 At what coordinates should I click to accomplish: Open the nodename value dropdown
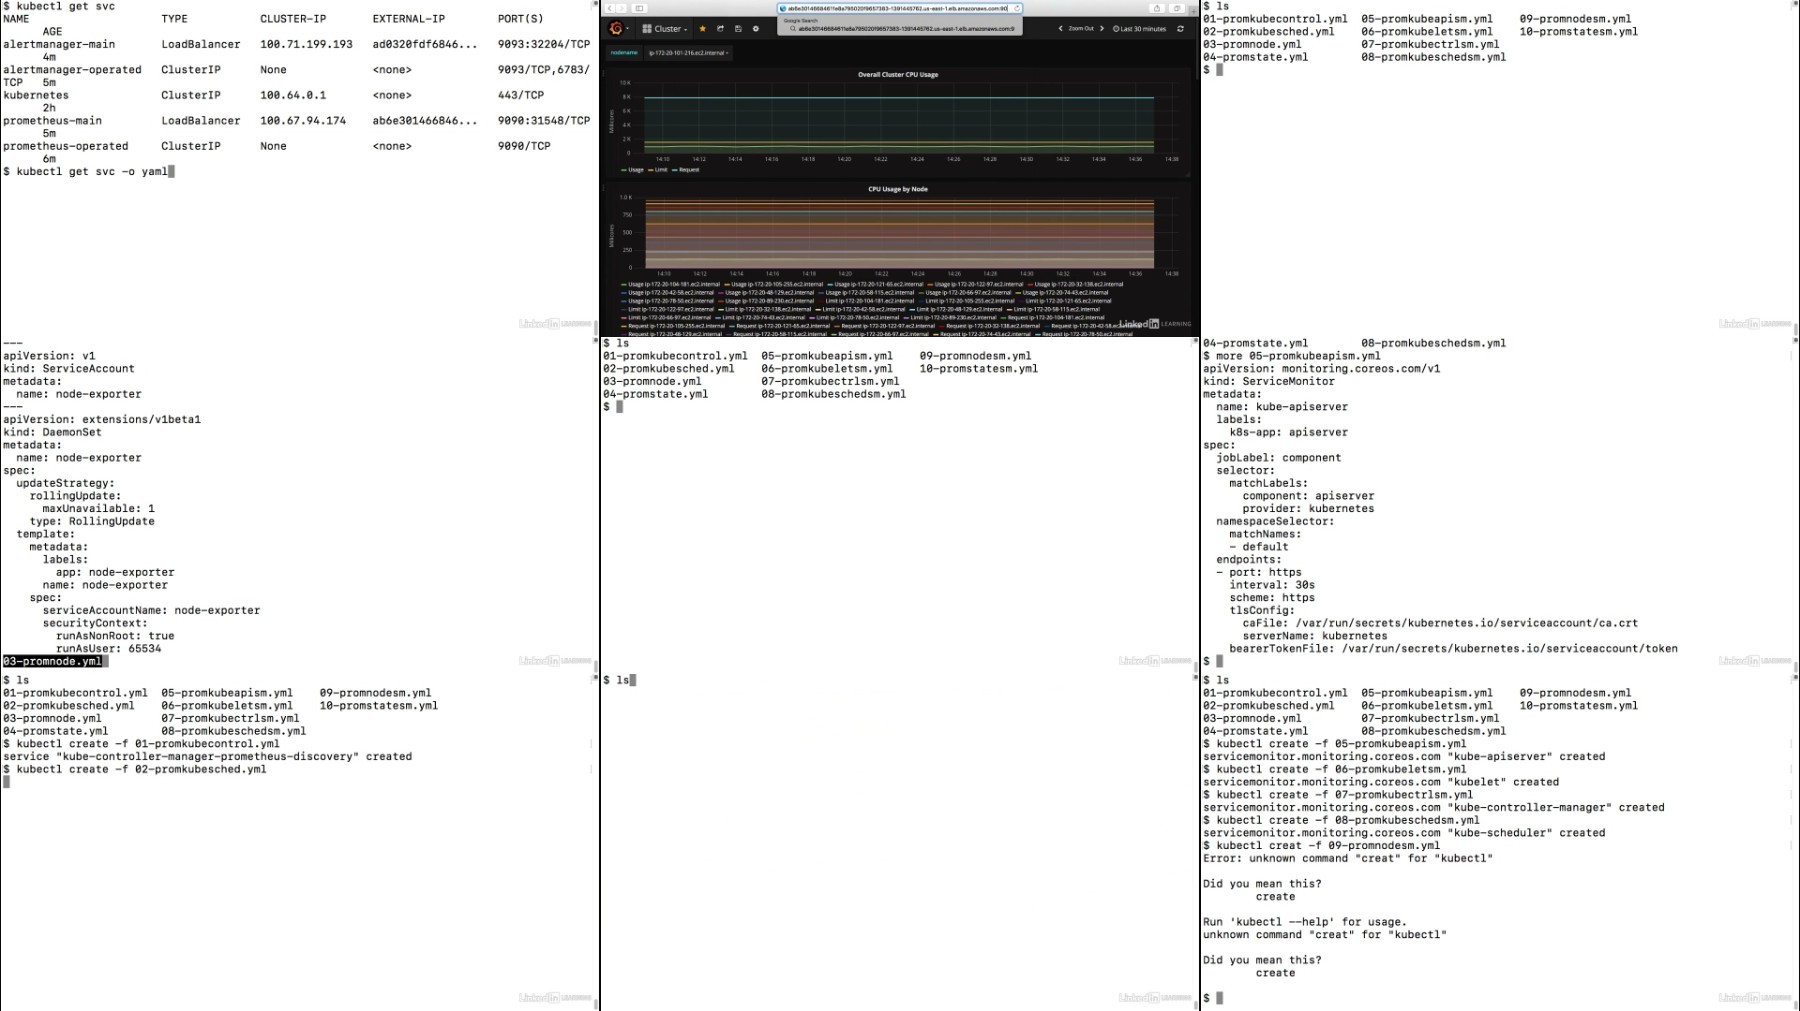(x=689, y=52)
